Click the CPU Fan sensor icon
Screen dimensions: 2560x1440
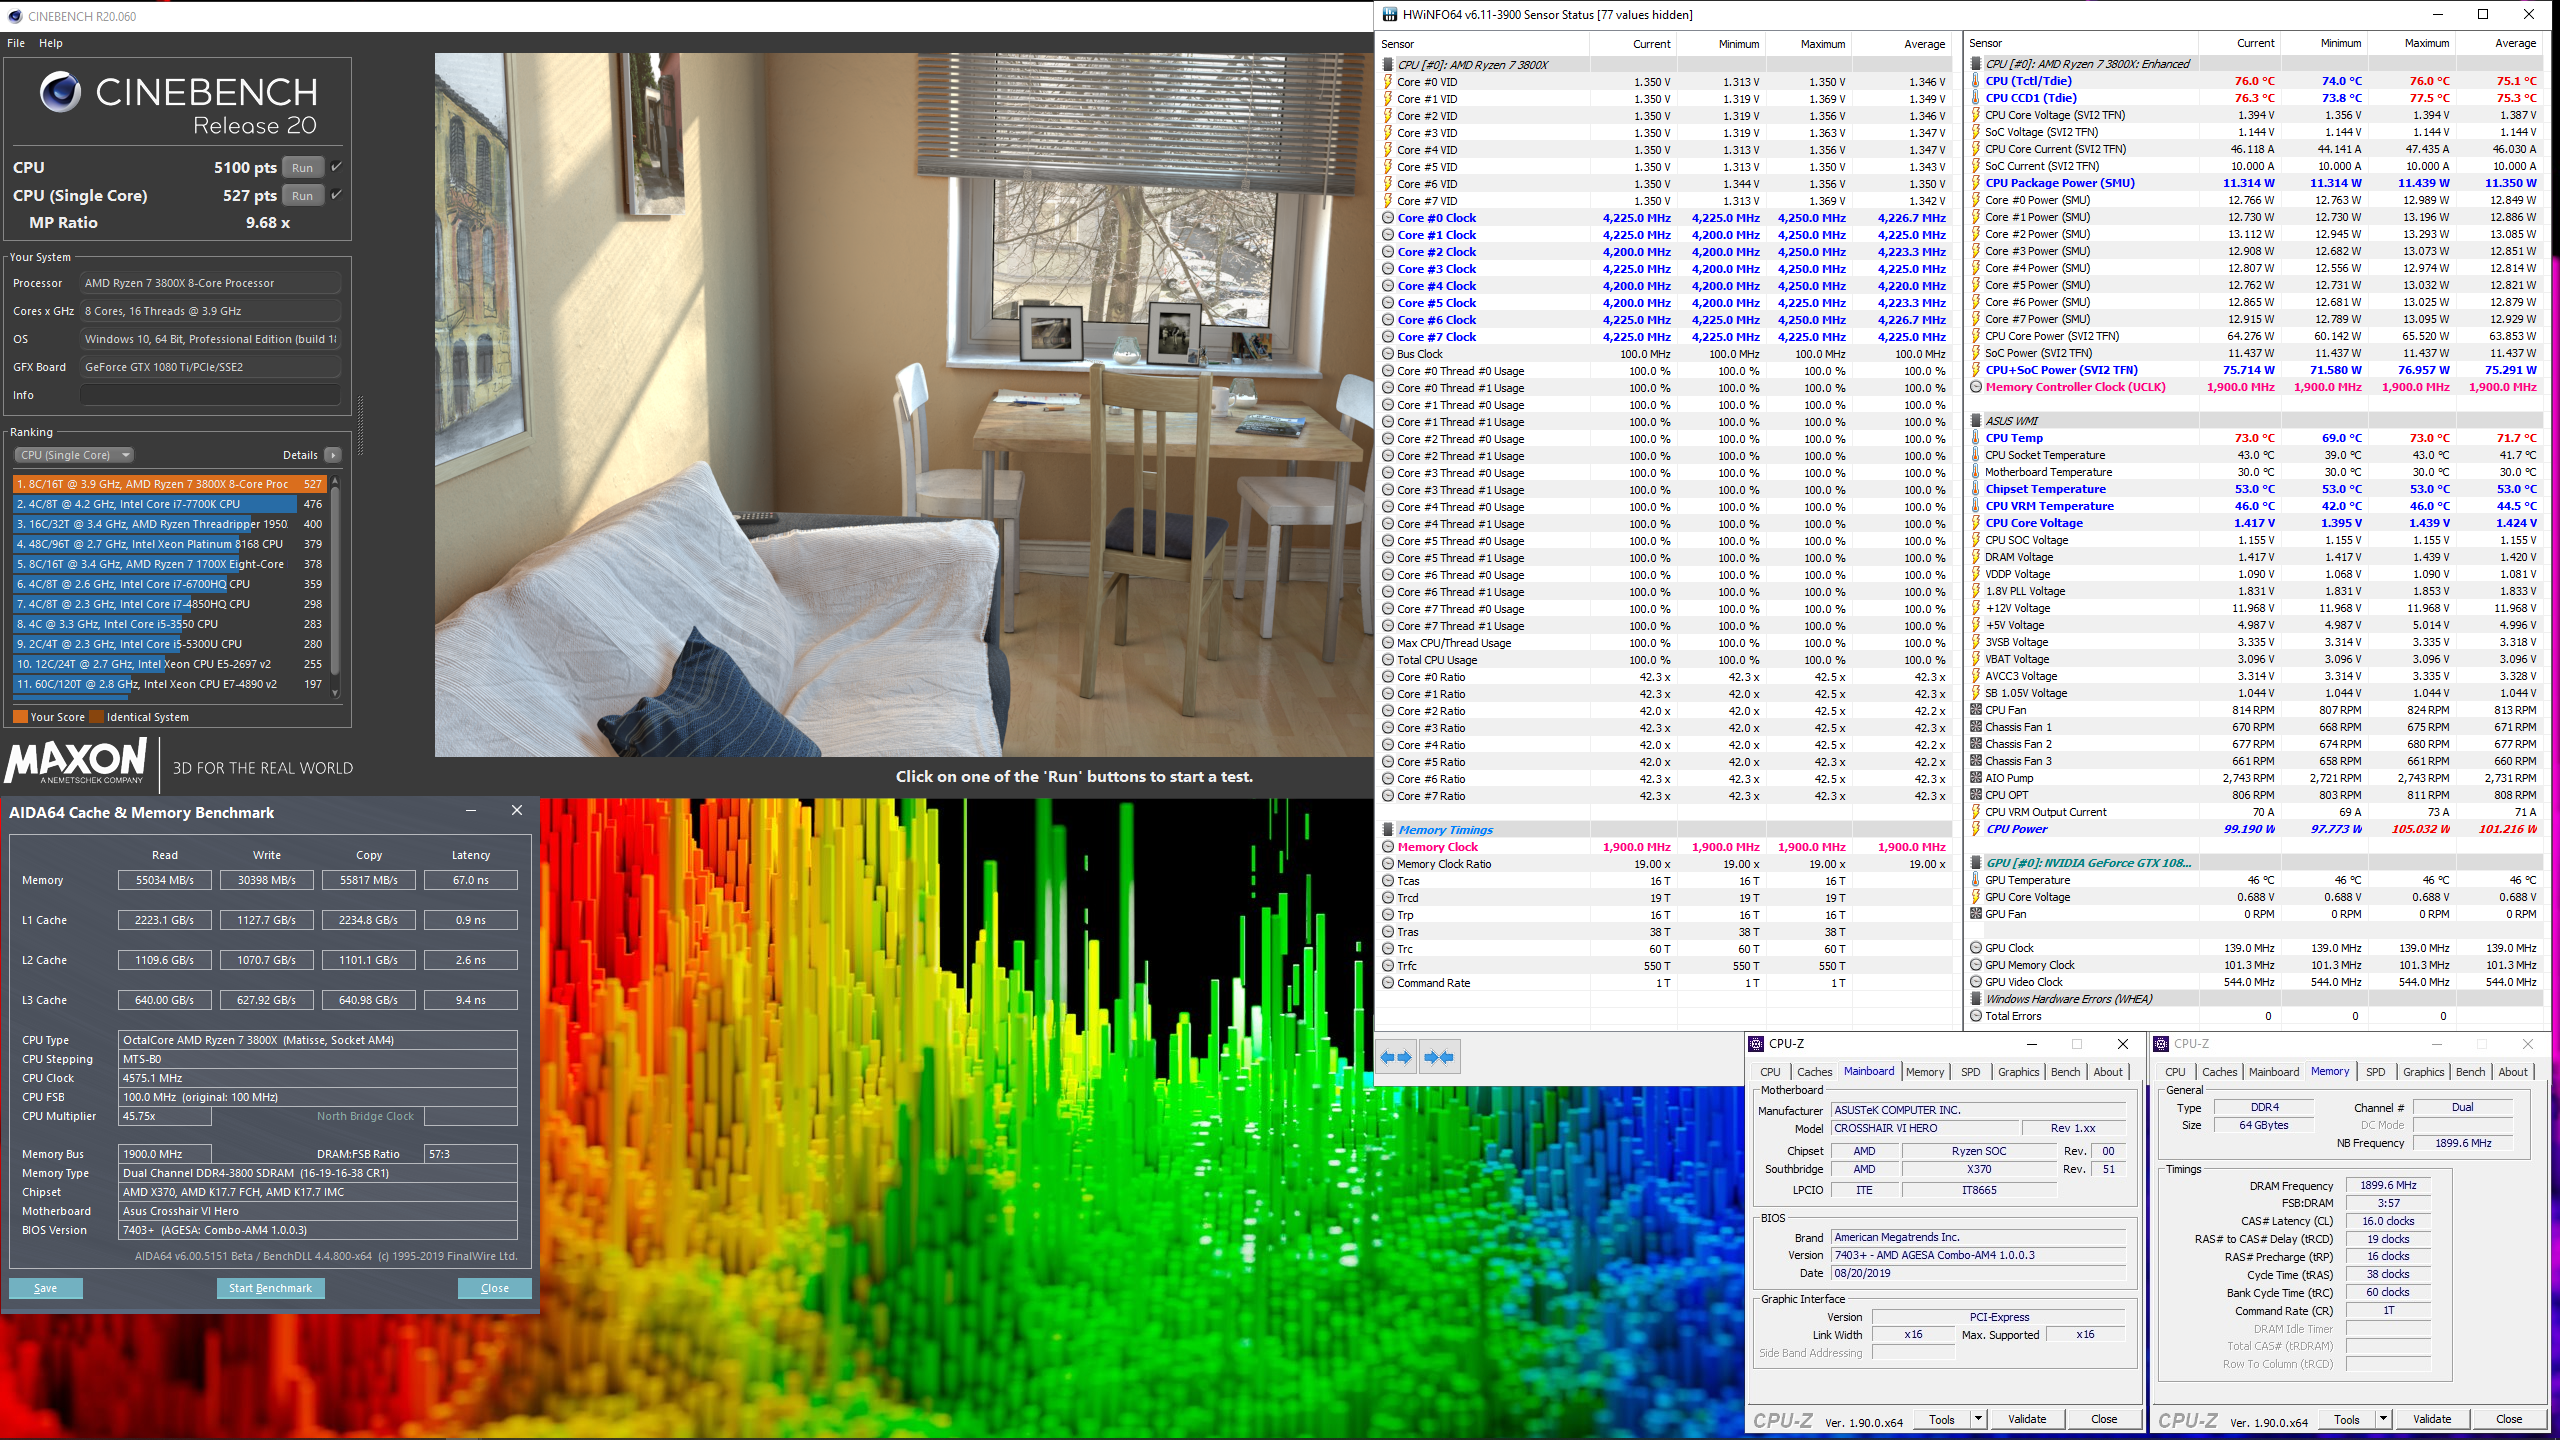coord(1976,710)
